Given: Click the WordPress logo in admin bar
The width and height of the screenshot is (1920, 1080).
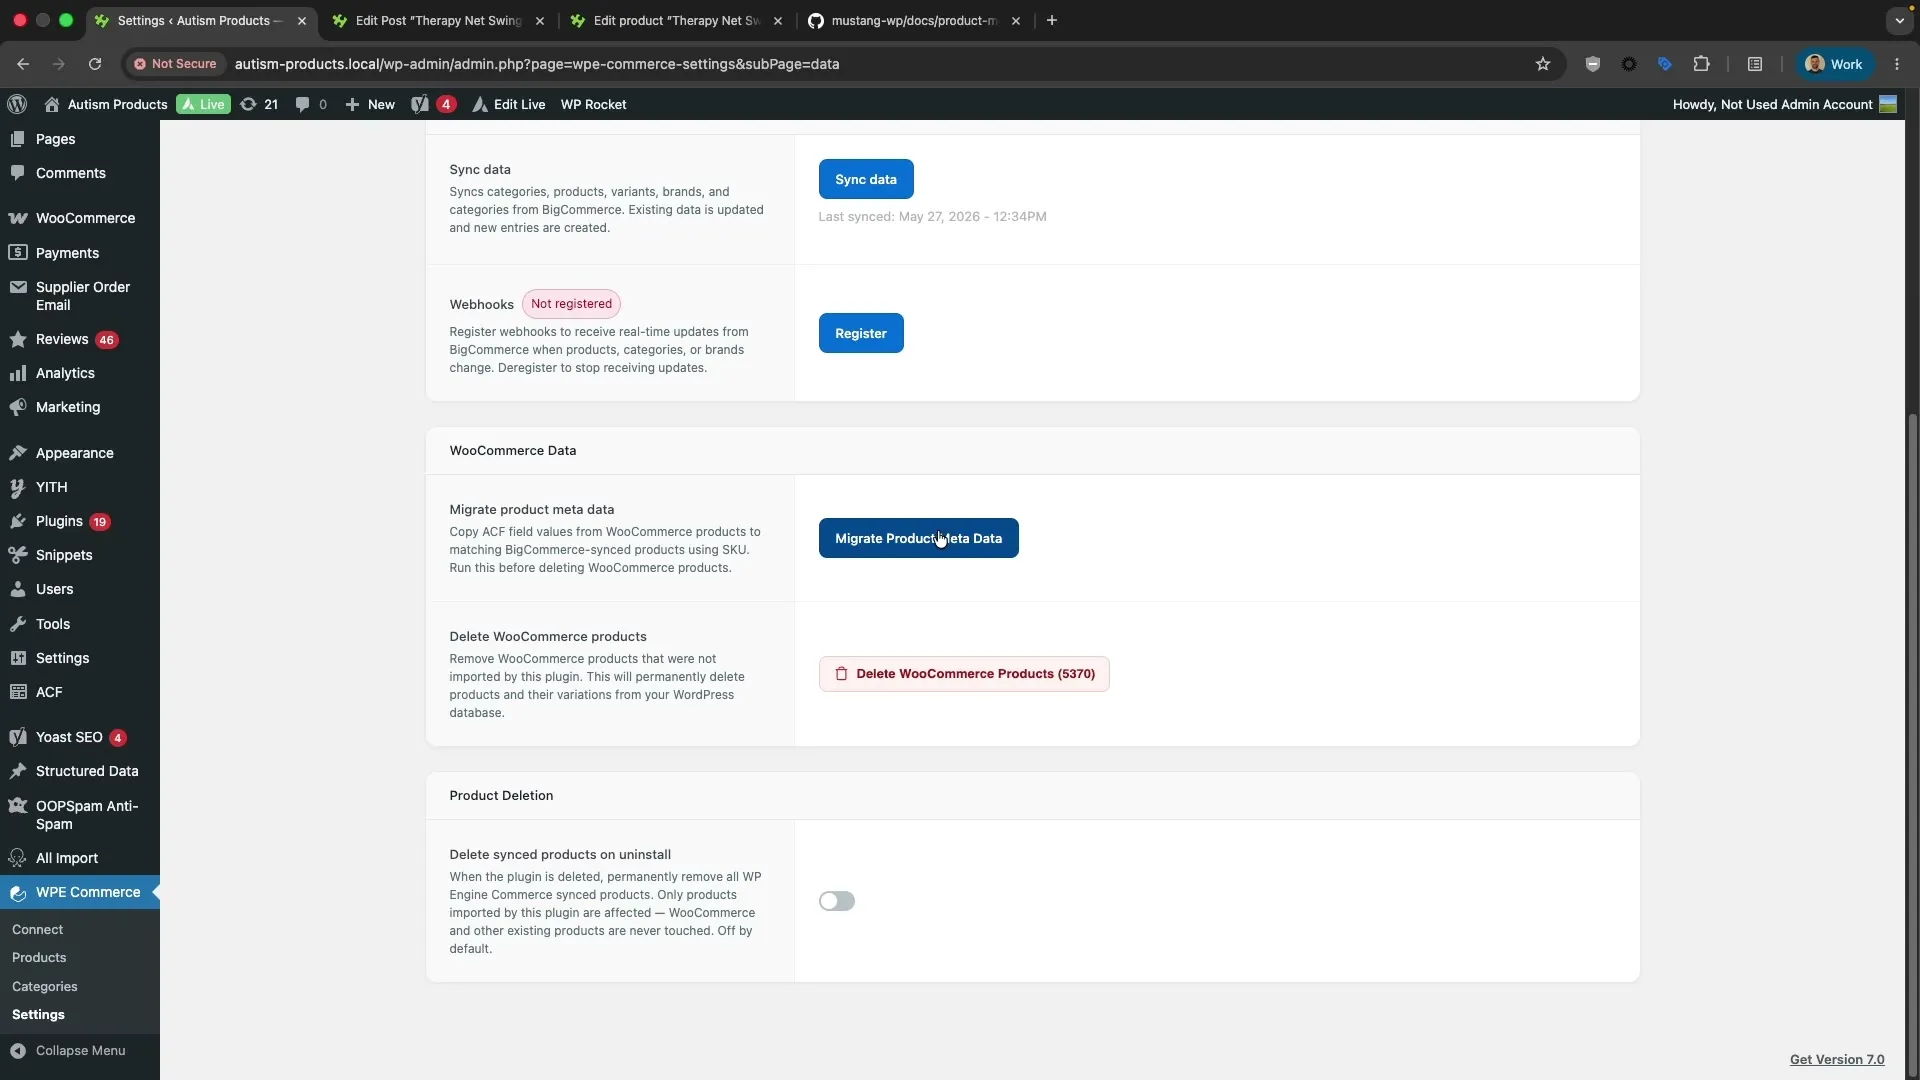Looking at the screenshot, I should point(17,104).
